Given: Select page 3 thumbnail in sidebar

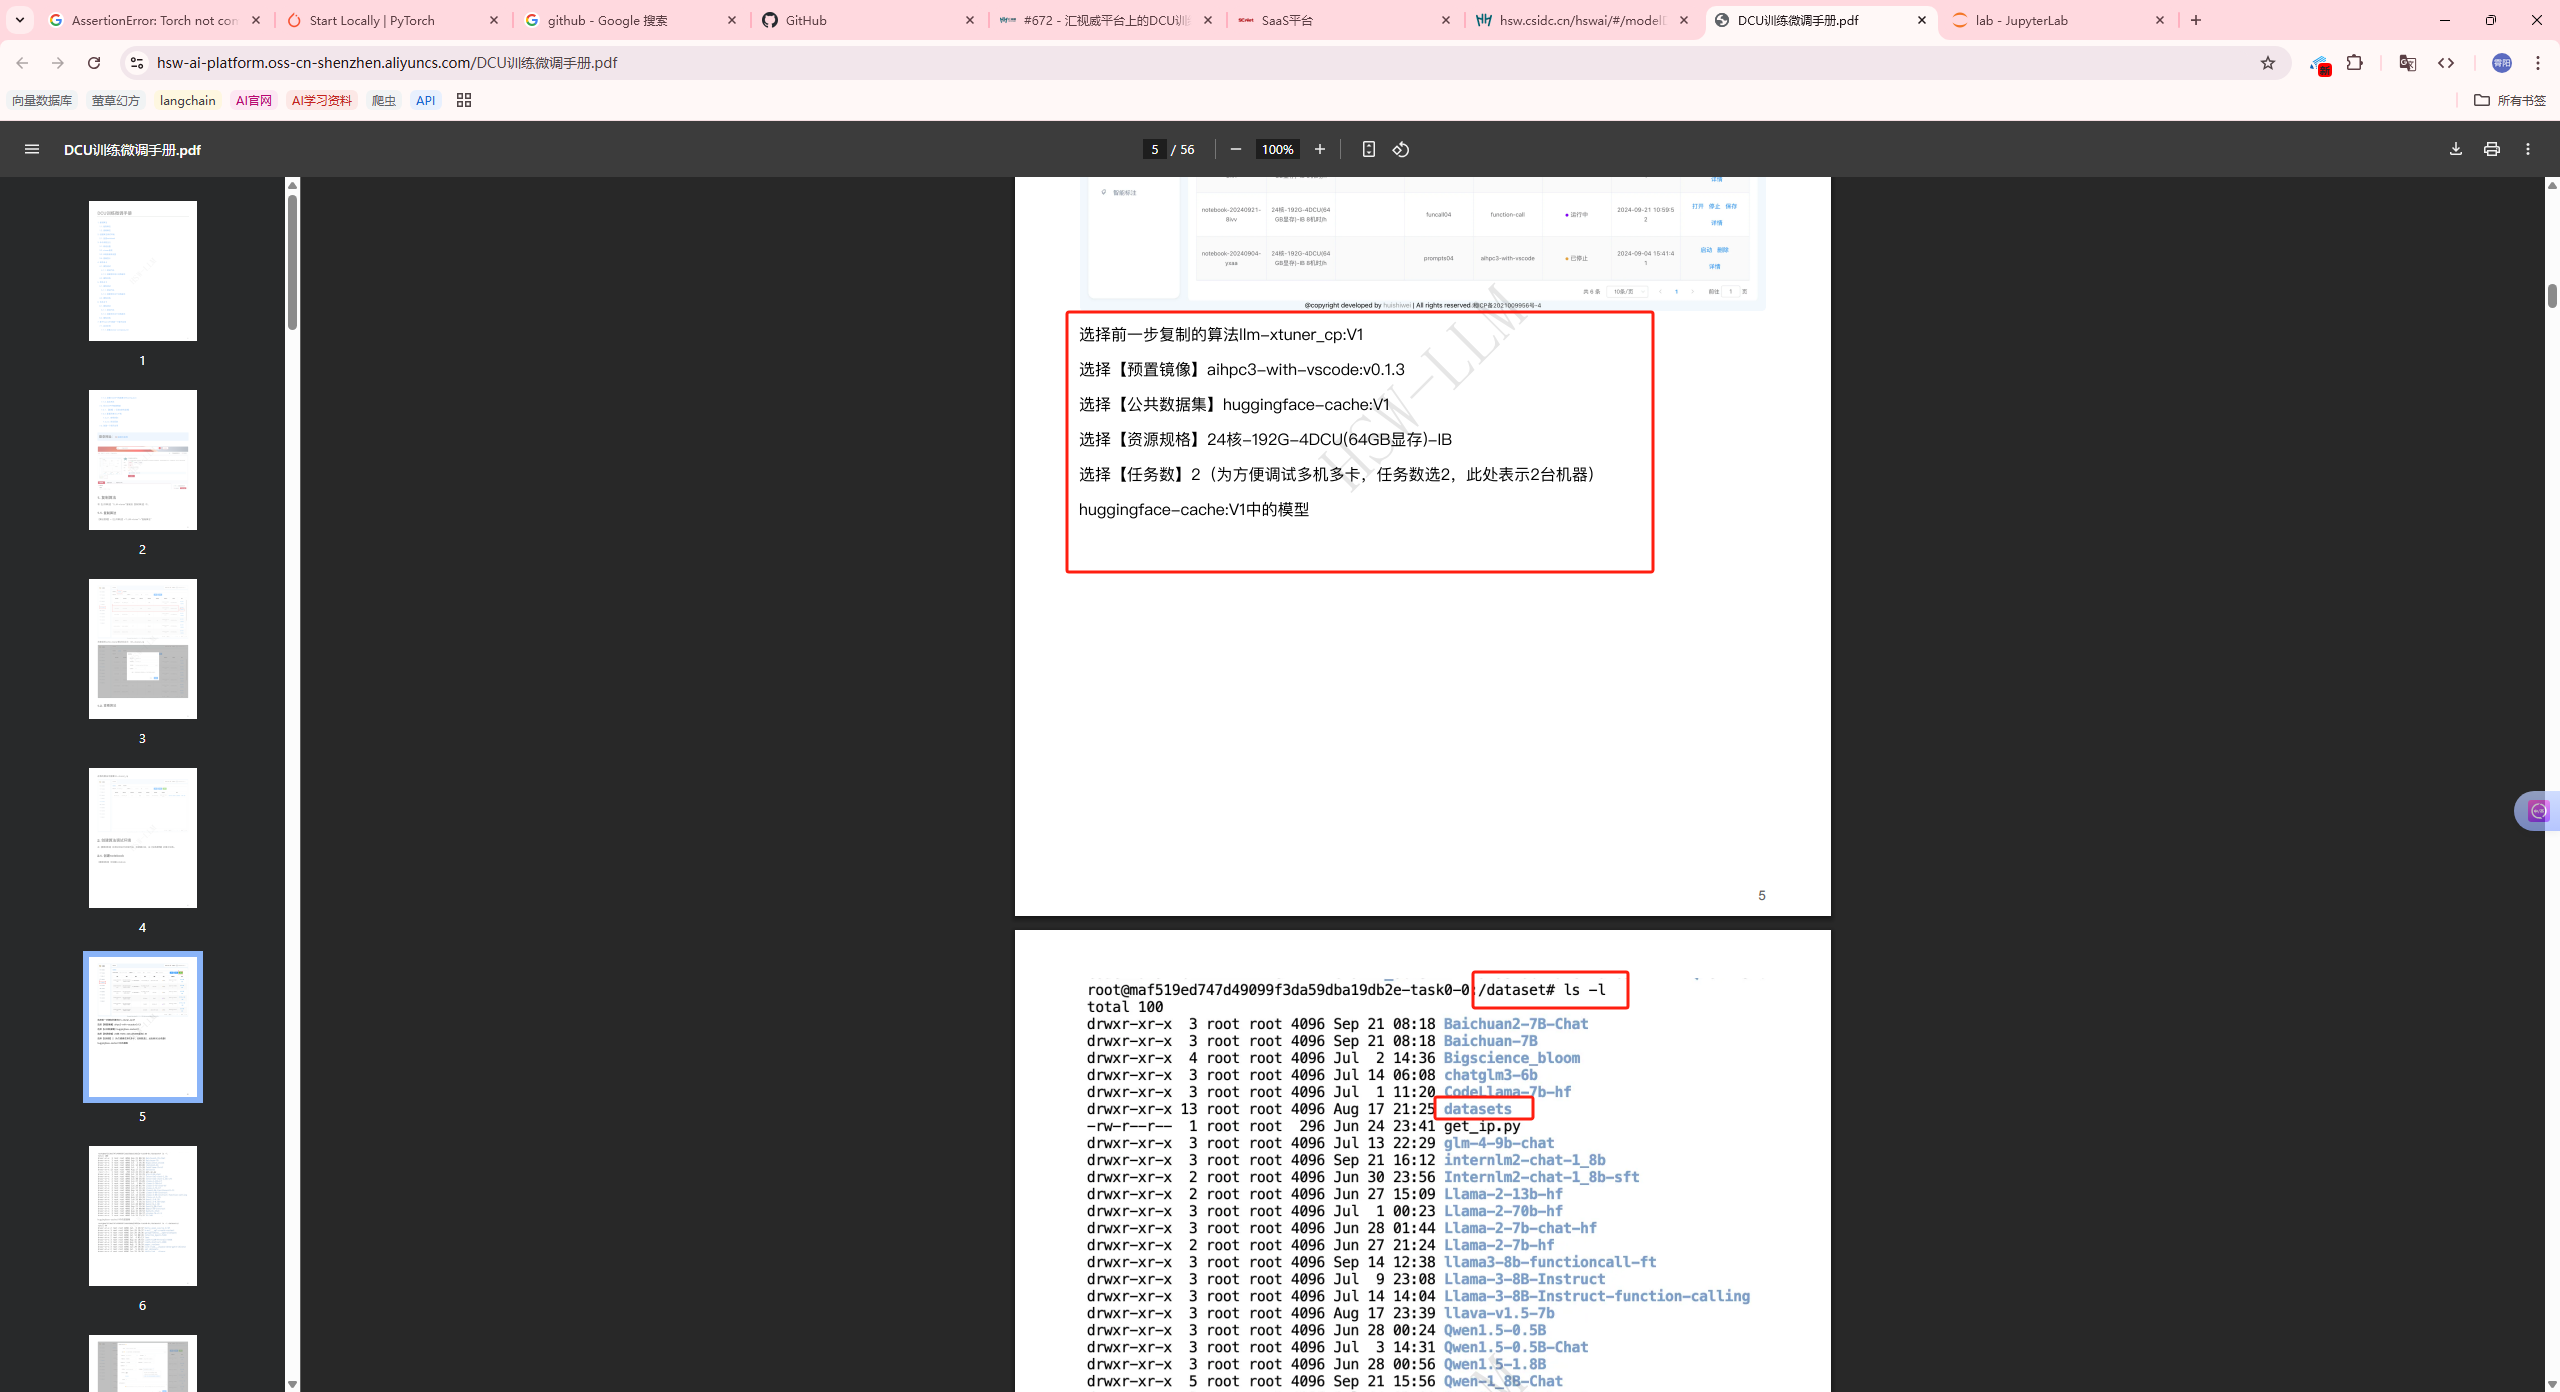Looking at the screenshot, I should pyautogui.click(x=143, y=649).
